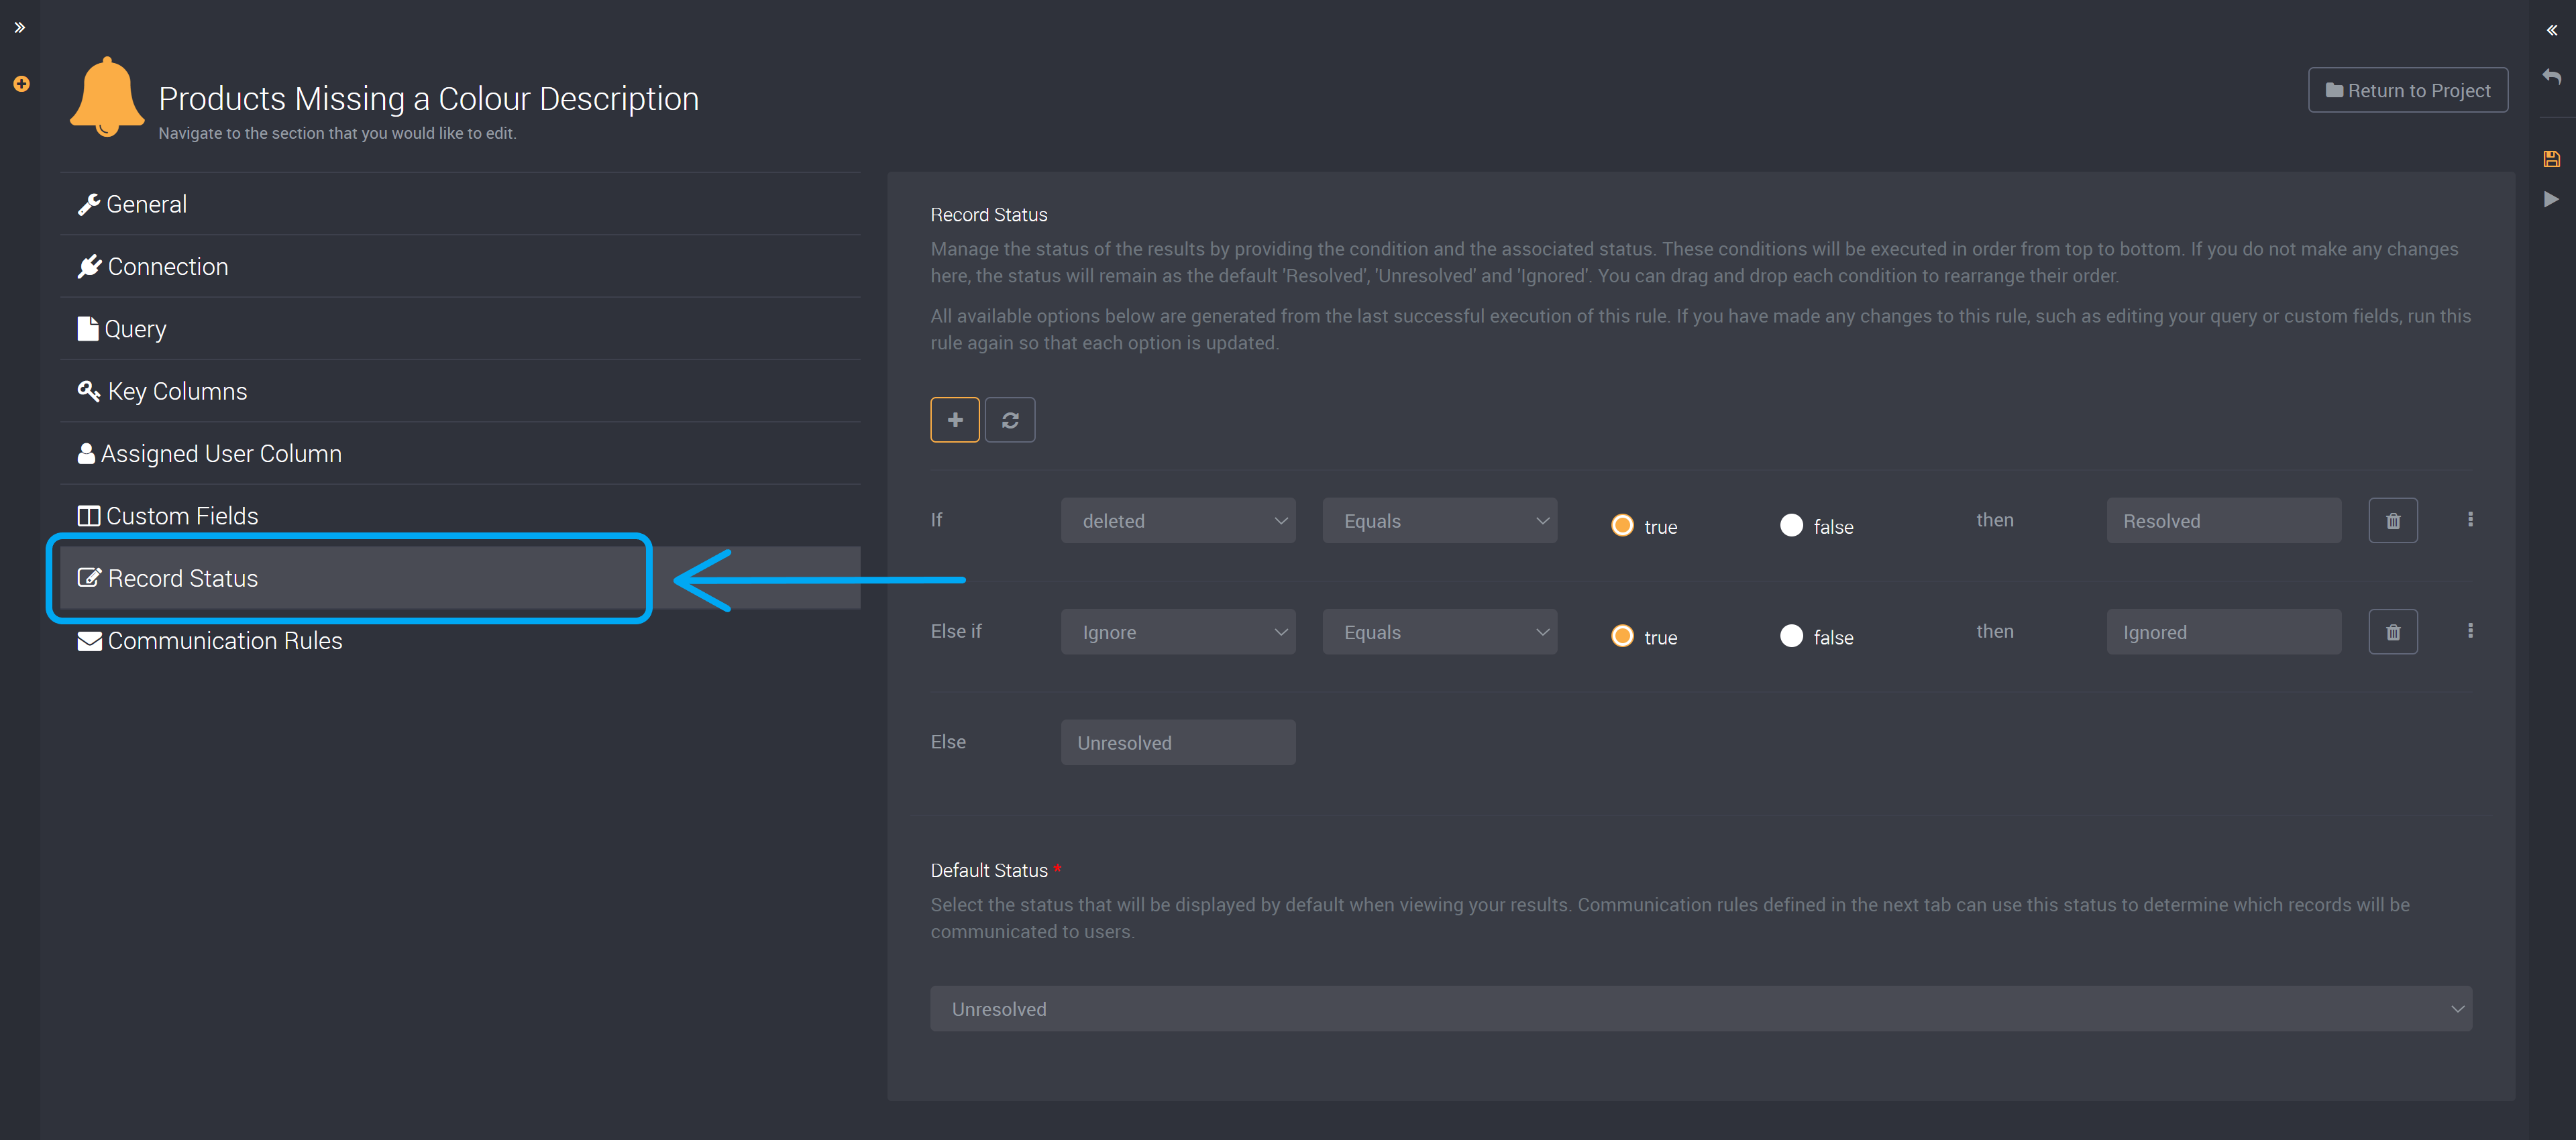Open the Connection section
This screenshot has width=2576, height=1140.
coord(460,267)
